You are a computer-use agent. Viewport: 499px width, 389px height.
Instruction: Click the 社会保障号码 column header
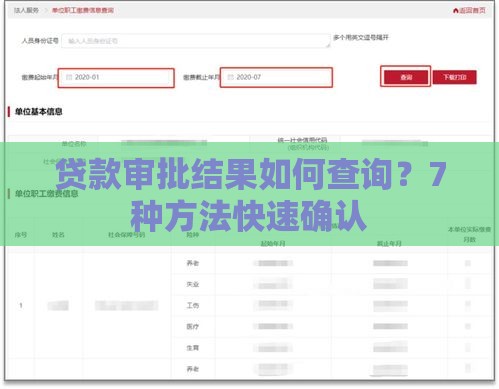click(126, 235)
